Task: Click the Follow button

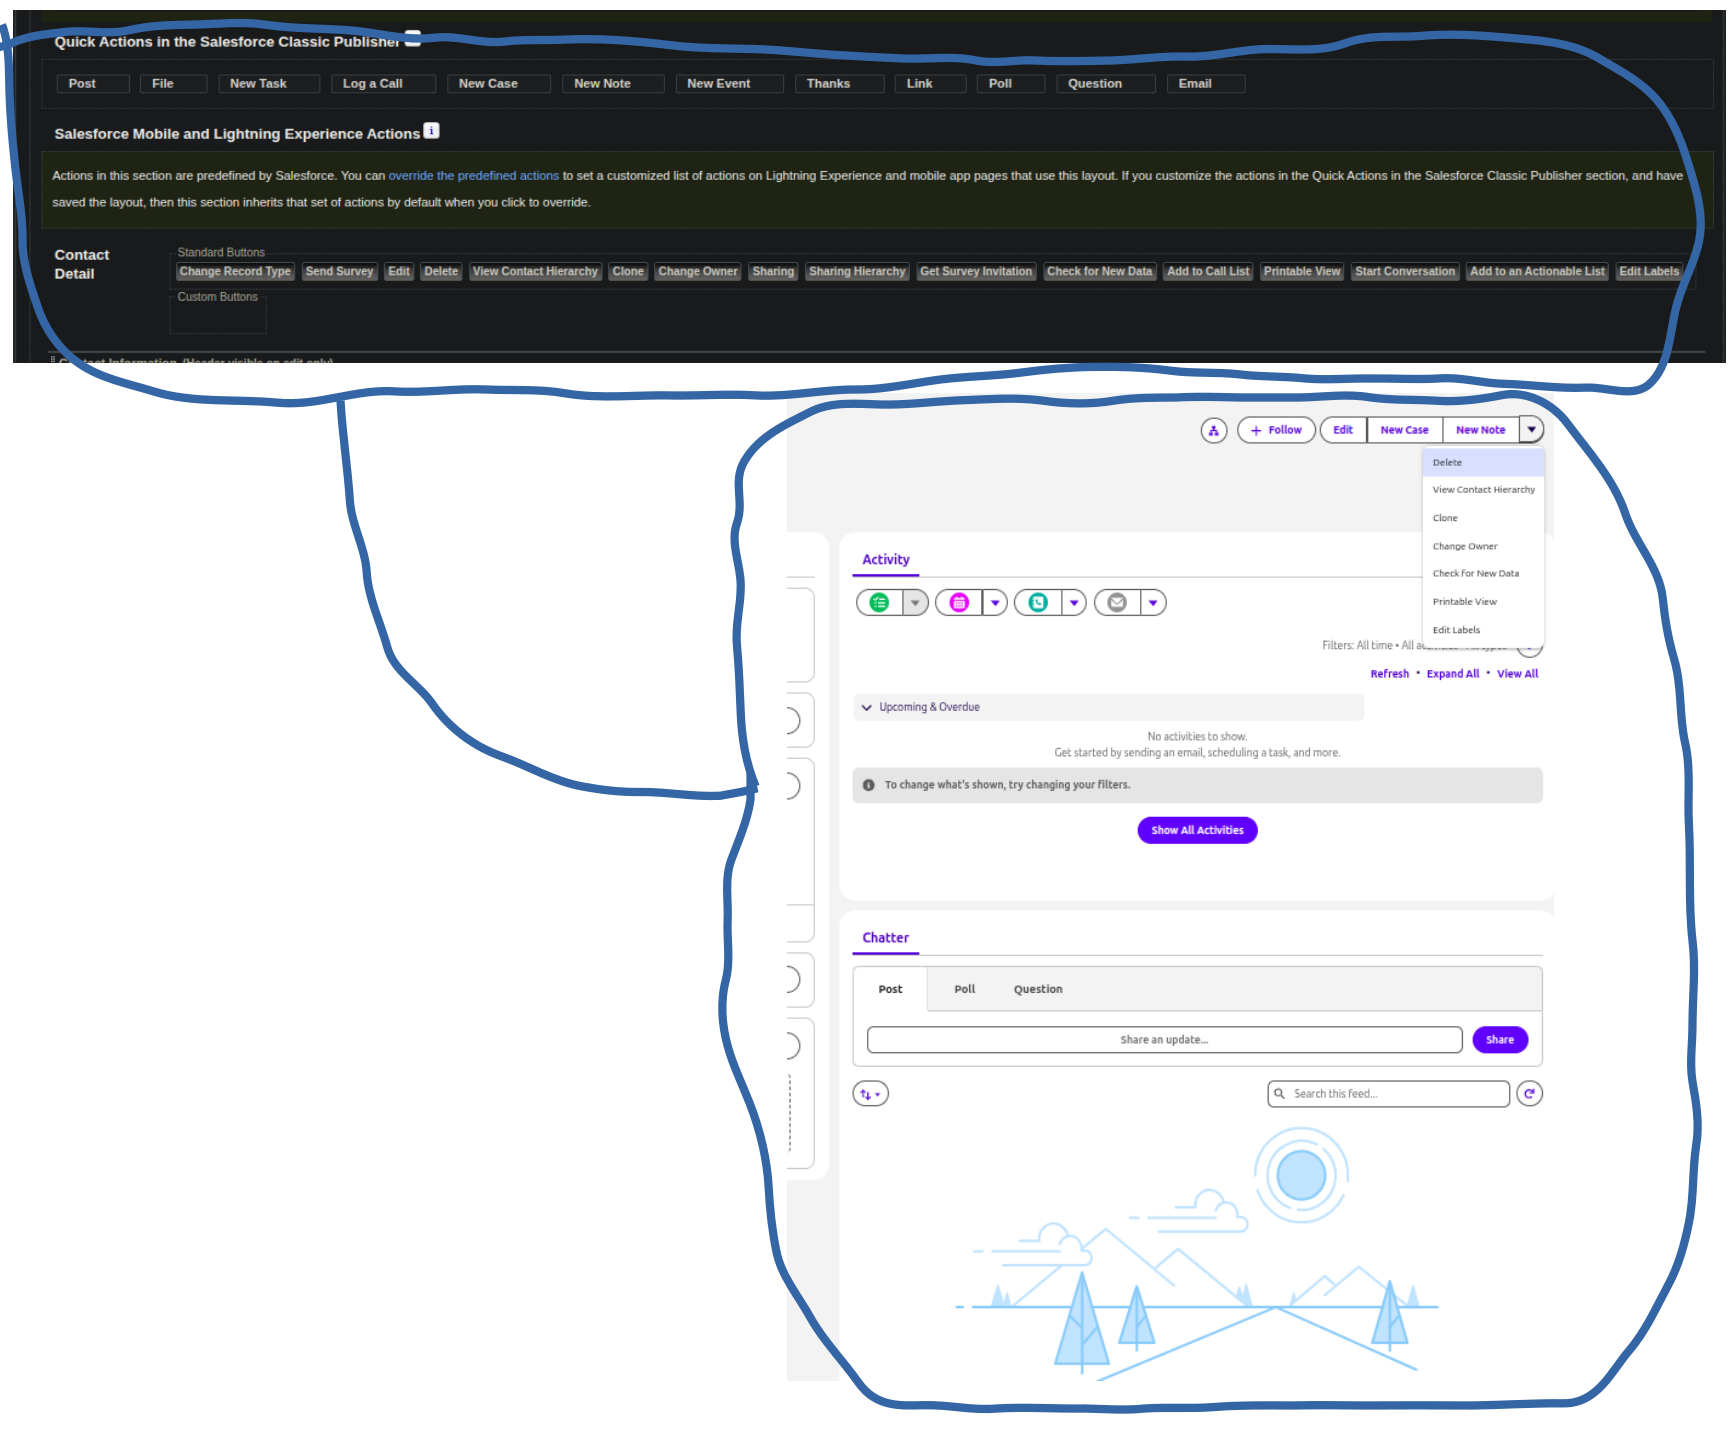Action: [1276, 430]
